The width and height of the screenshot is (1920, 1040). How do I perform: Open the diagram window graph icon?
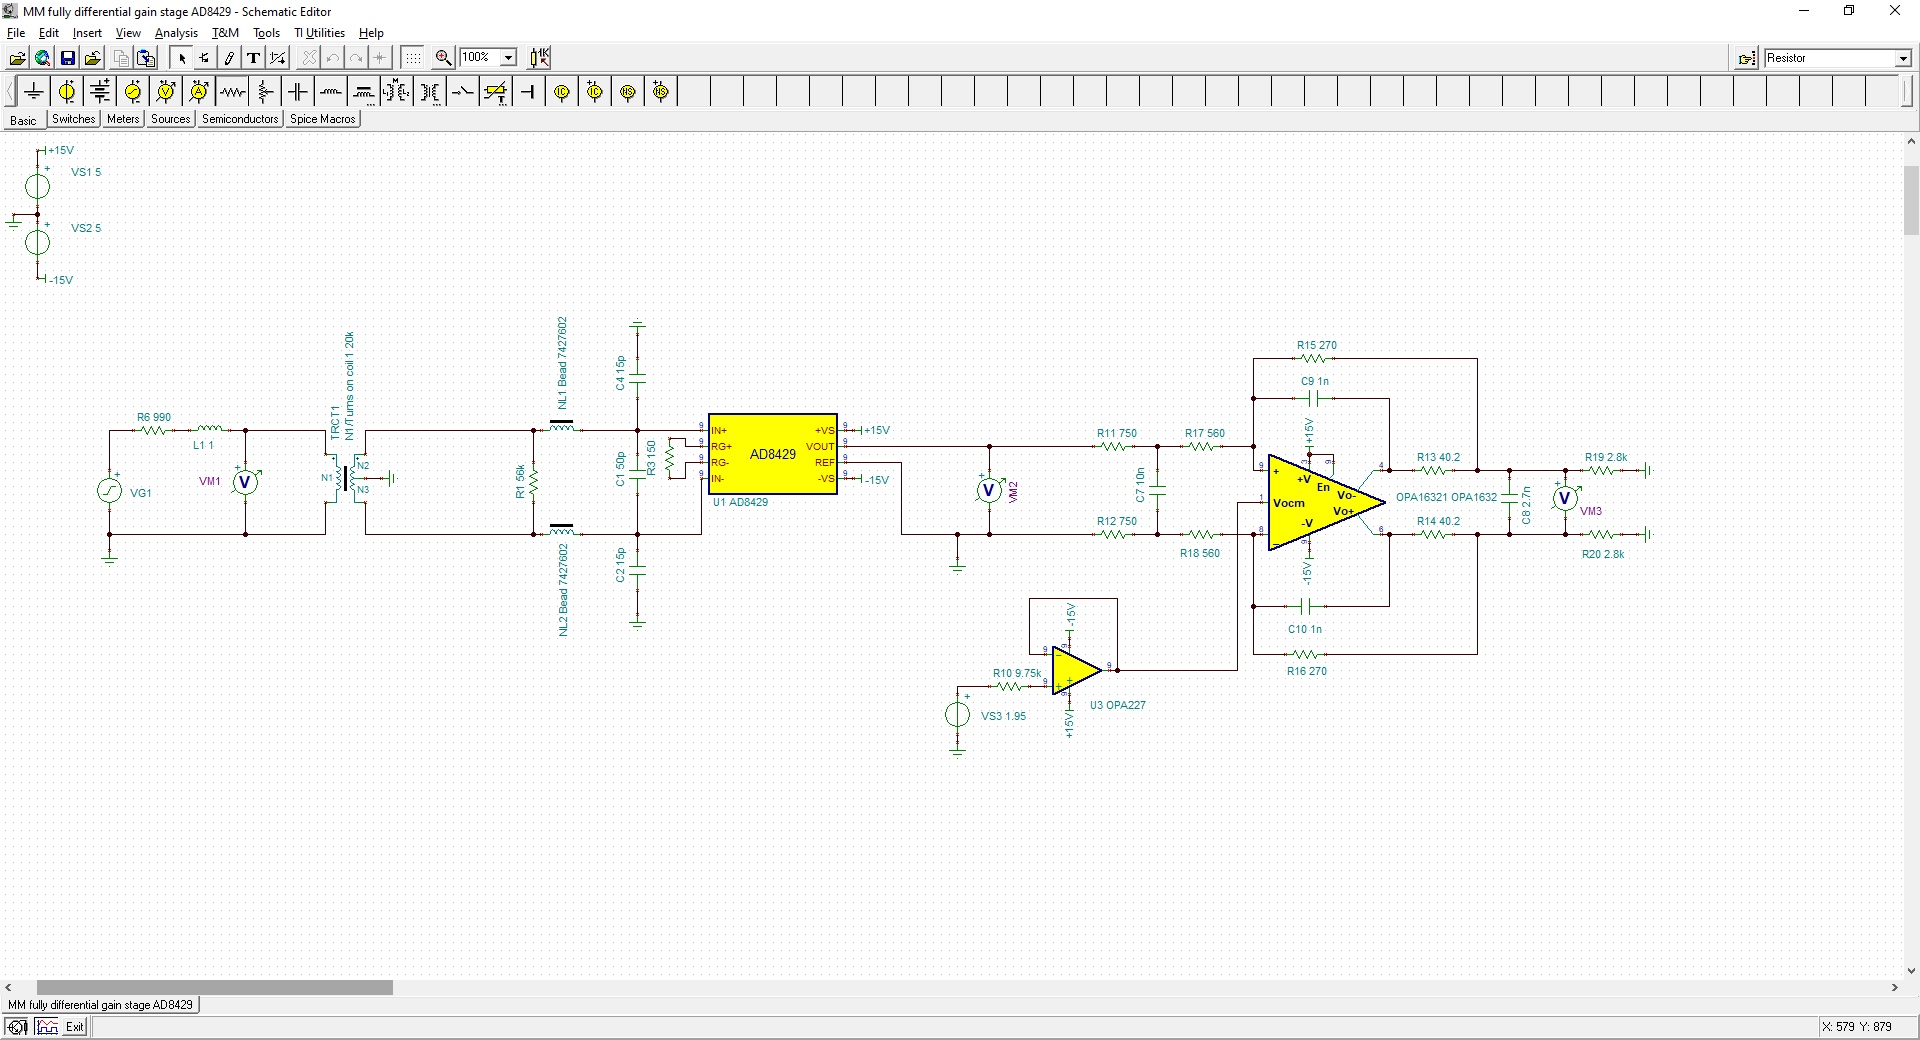(x=47, y=1027)
